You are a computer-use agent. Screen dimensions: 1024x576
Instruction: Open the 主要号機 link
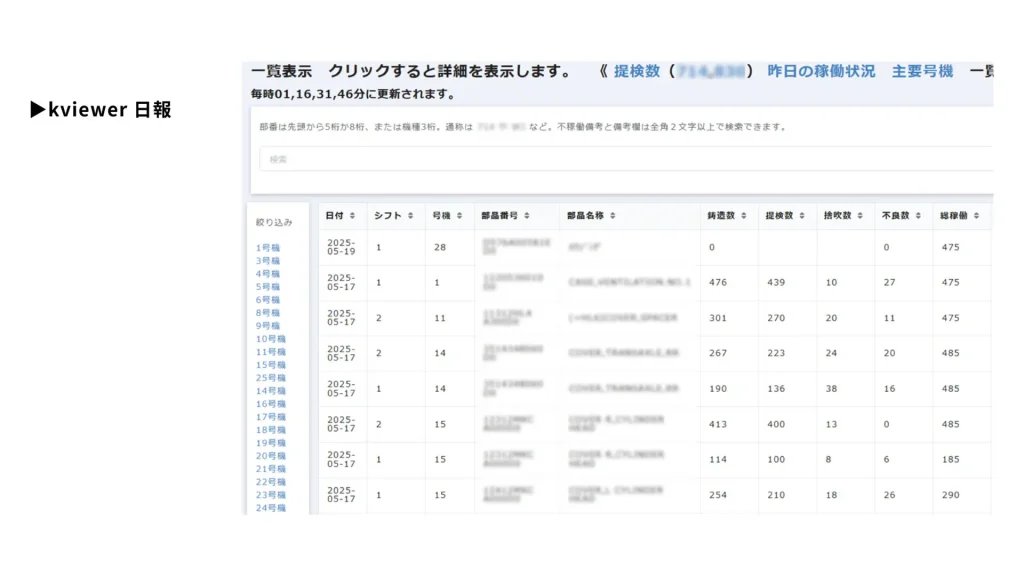922,72
